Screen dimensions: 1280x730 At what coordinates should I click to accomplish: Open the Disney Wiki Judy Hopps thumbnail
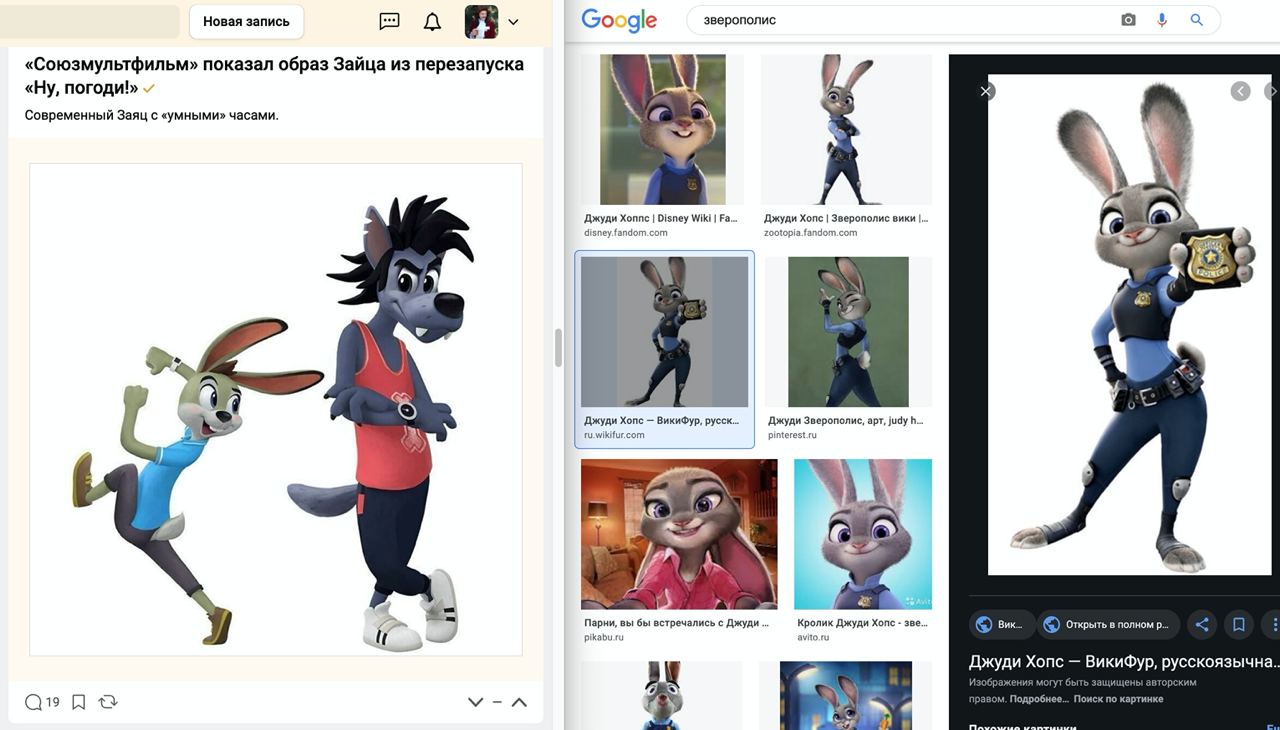coord(662,130)
